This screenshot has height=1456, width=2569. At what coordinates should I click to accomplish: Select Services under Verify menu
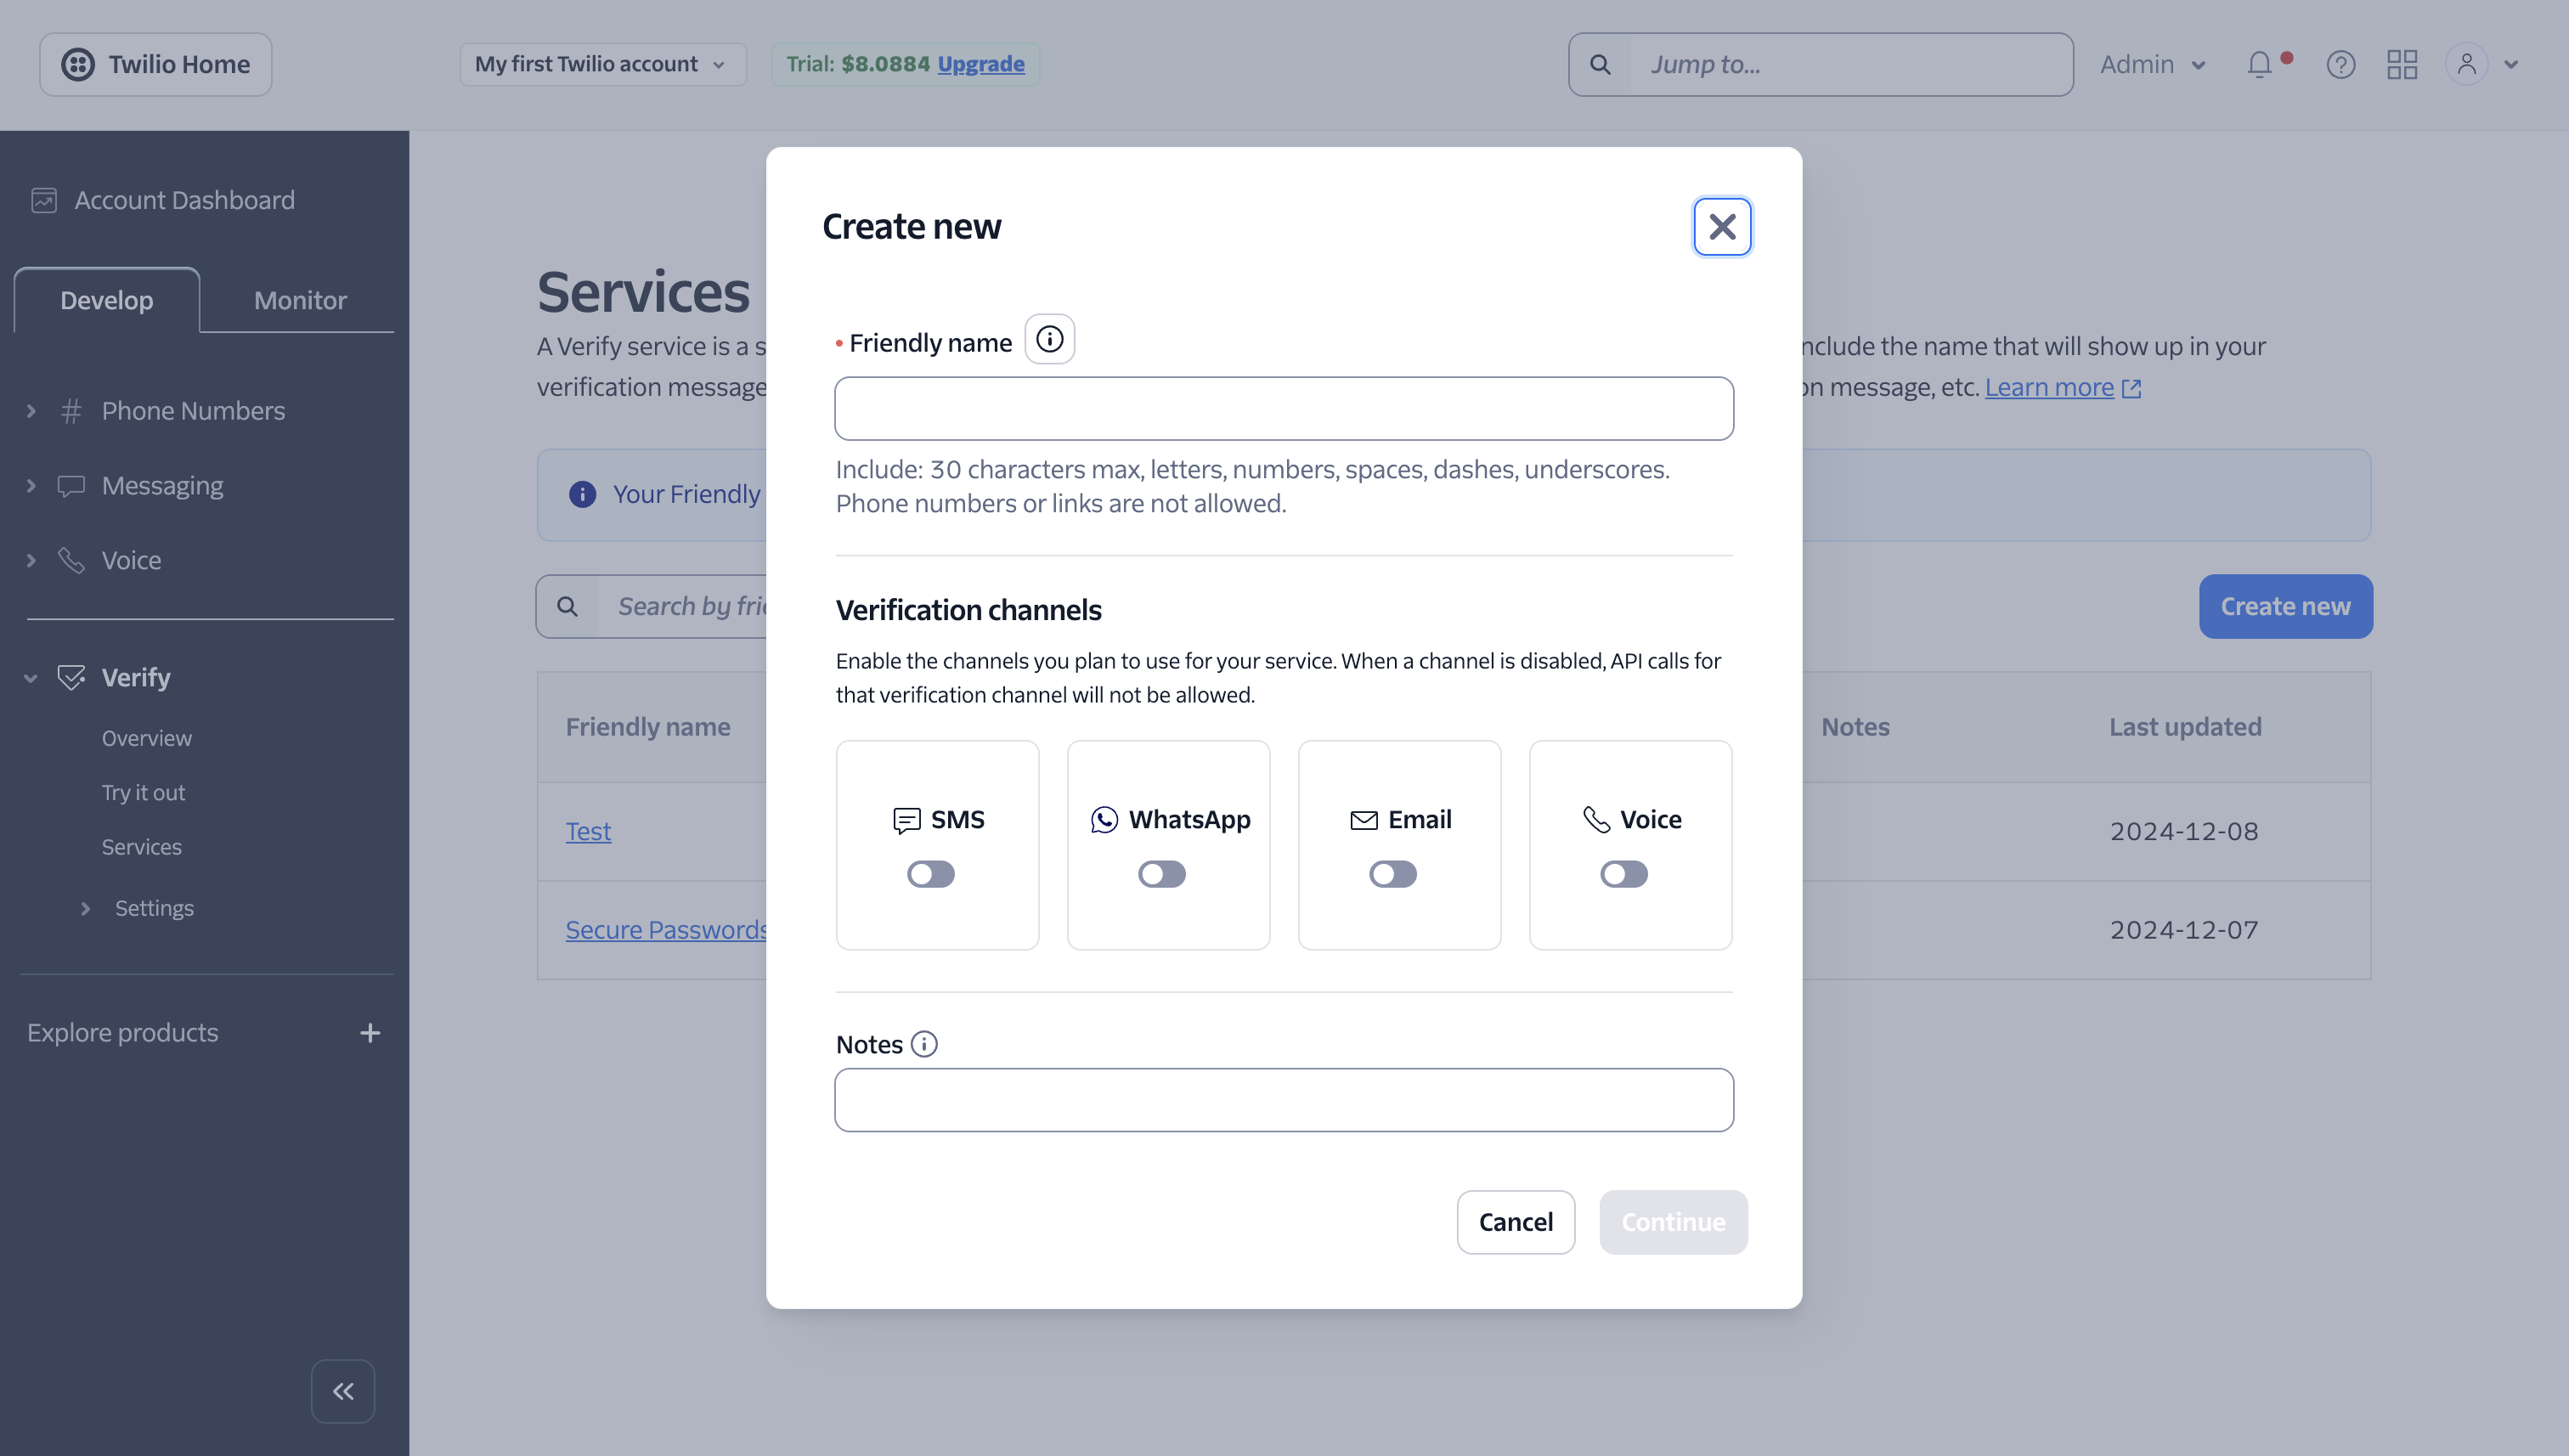(x=141, y=846)
